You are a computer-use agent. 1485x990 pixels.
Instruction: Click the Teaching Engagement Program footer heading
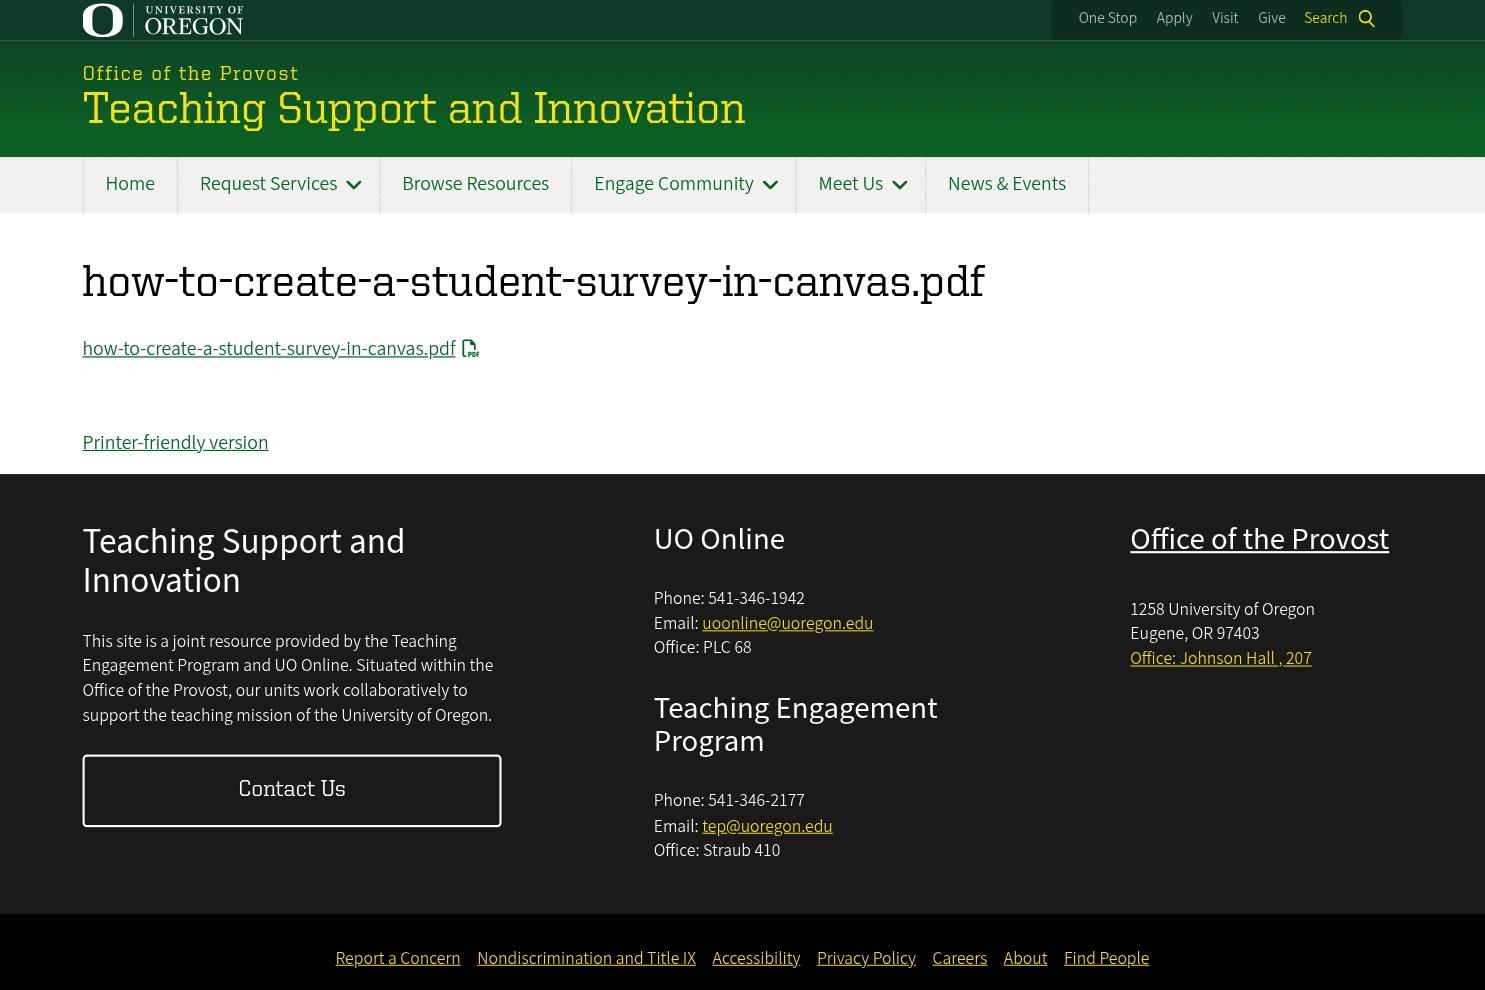coord(795,724)
